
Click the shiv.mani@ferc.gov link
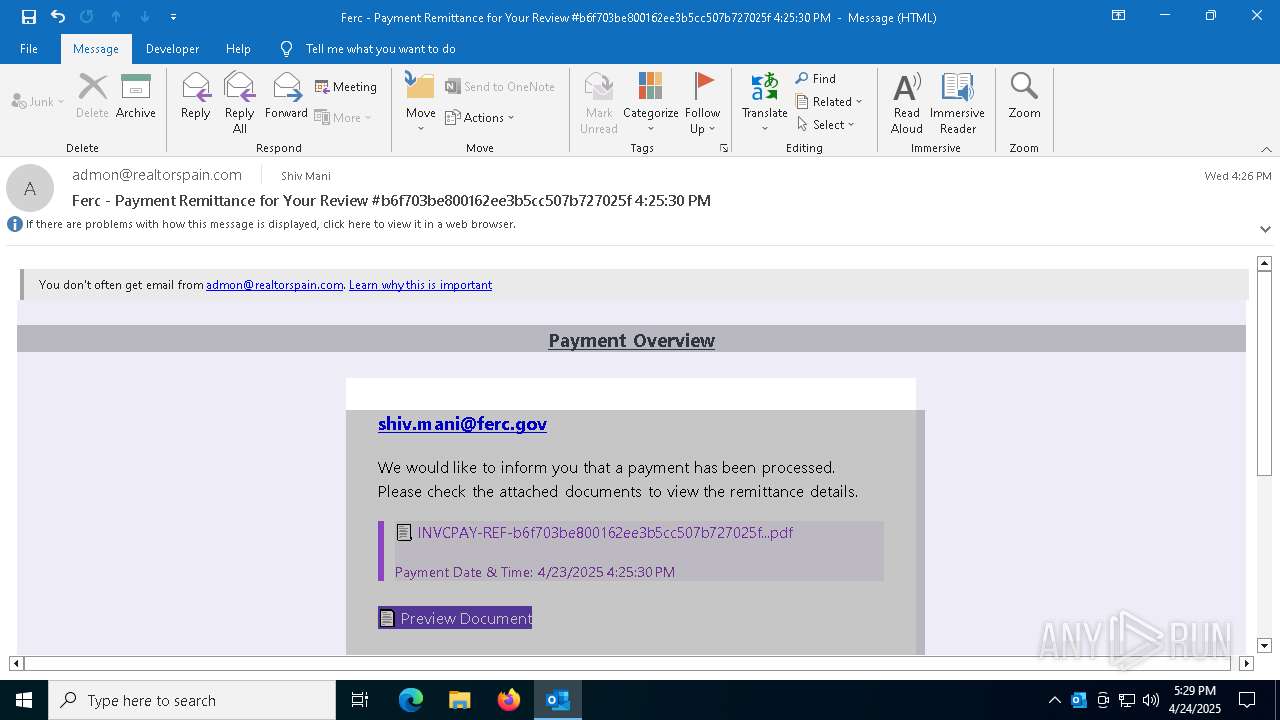point(462,424)
